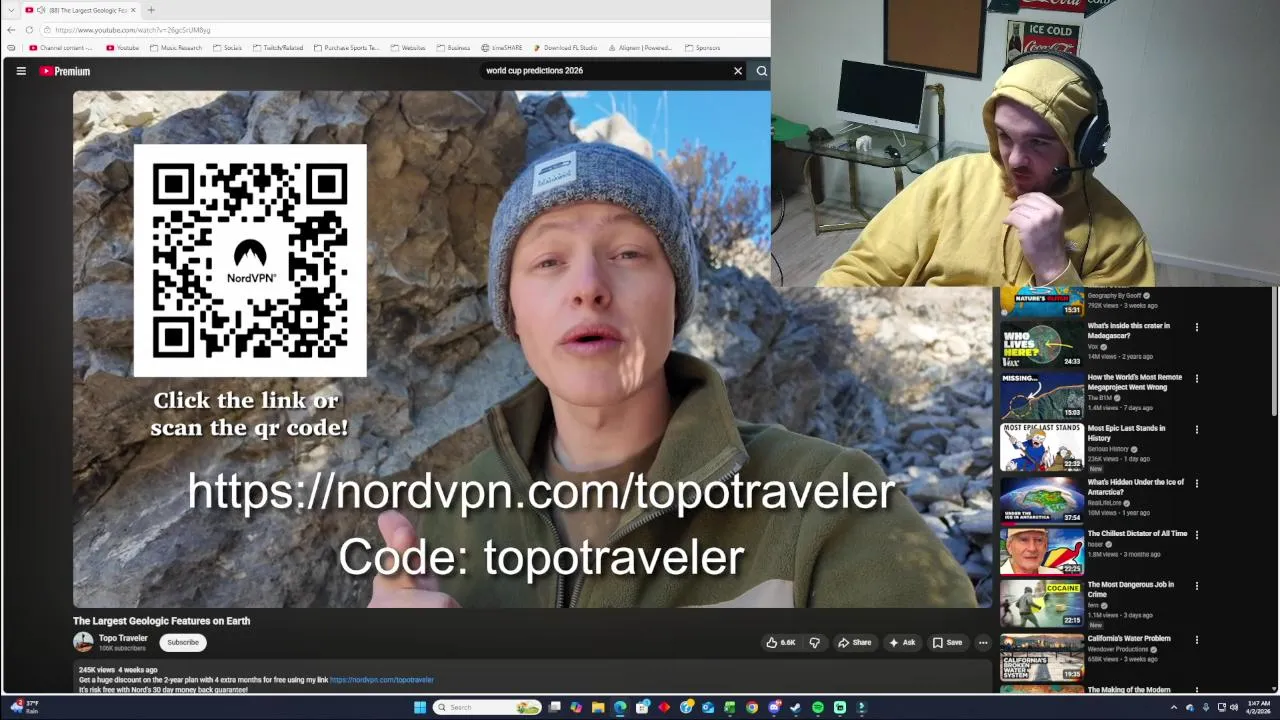Open the Ask AI button
Image resolution: width=1280 pixels, height=720 pixels.
click(902, 642)
